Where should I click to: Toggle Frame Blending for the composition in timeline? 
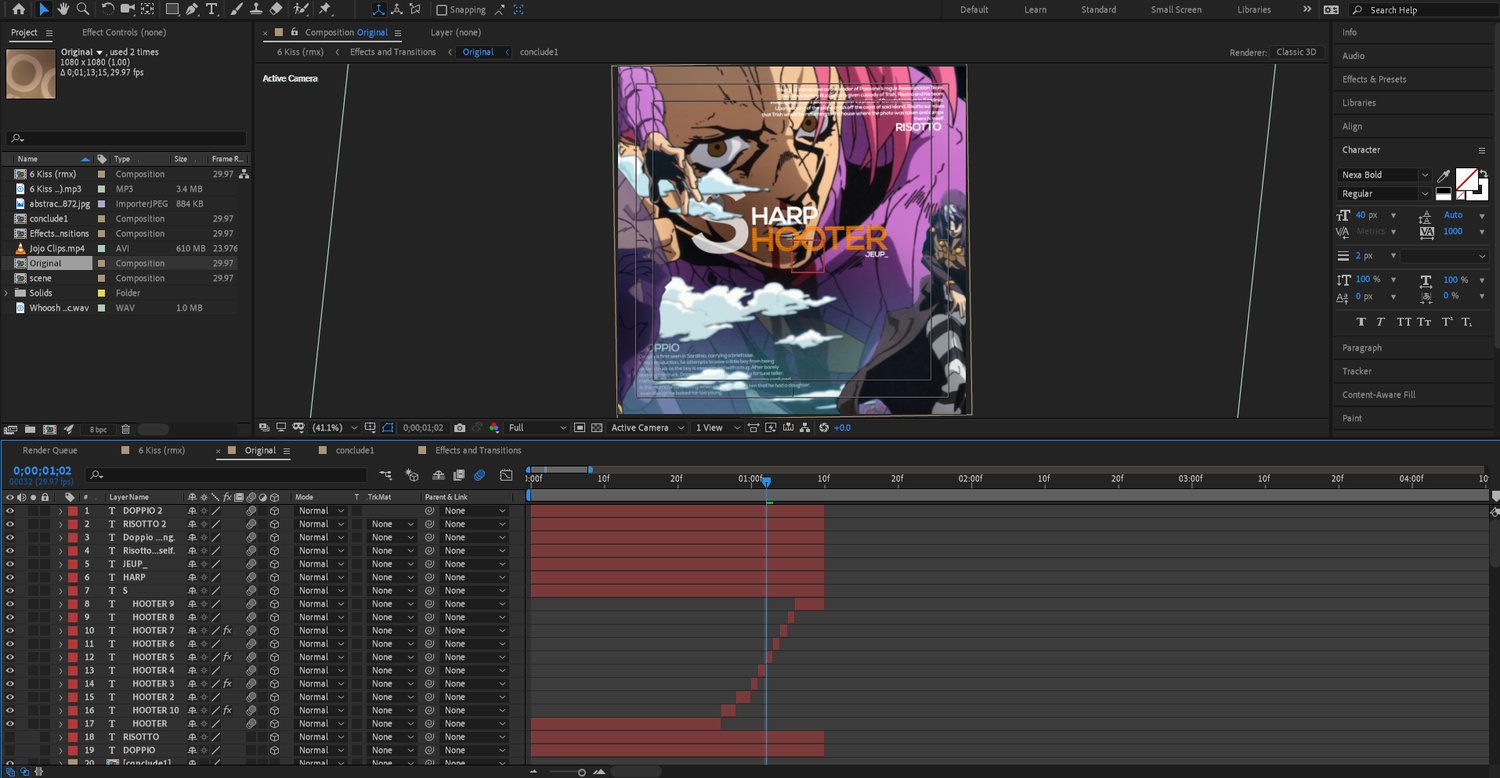click(x=459, y=475)
